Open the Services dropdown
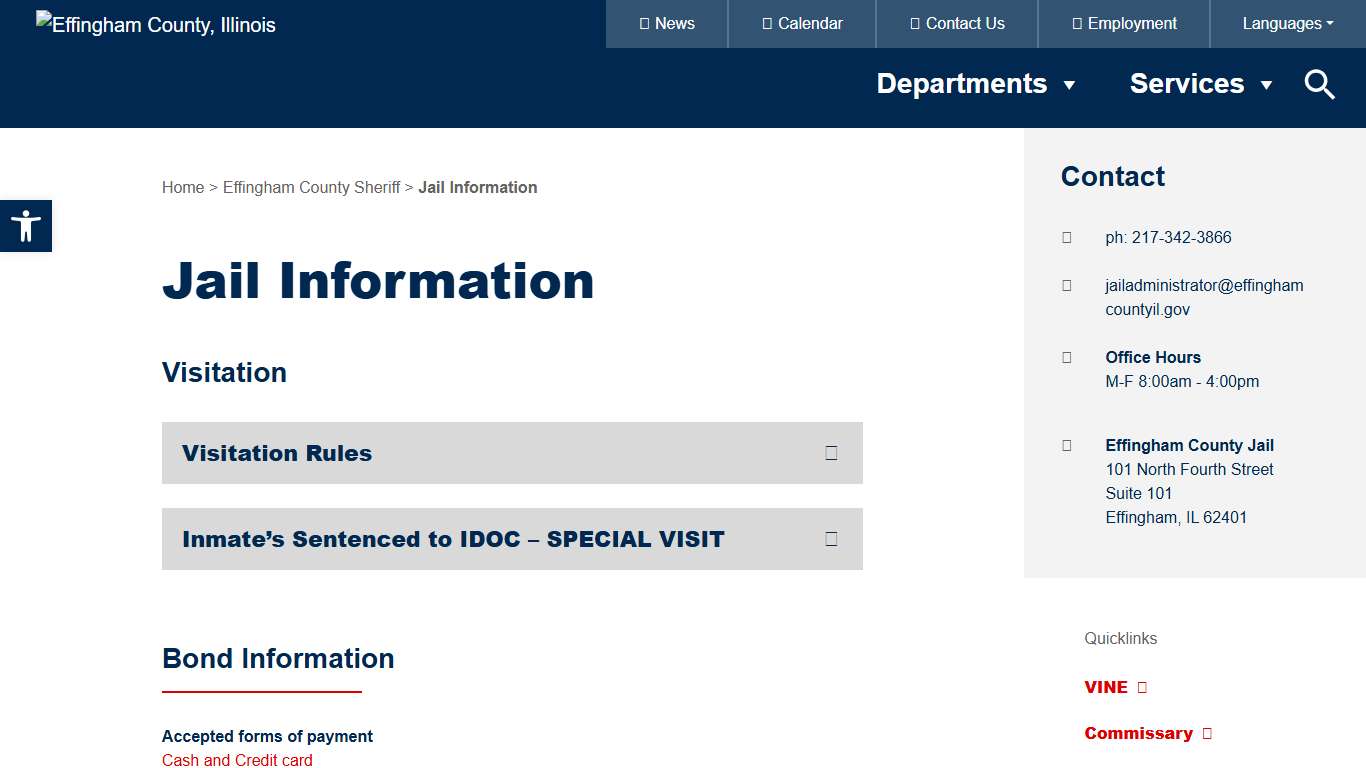 pos(1201,84)
